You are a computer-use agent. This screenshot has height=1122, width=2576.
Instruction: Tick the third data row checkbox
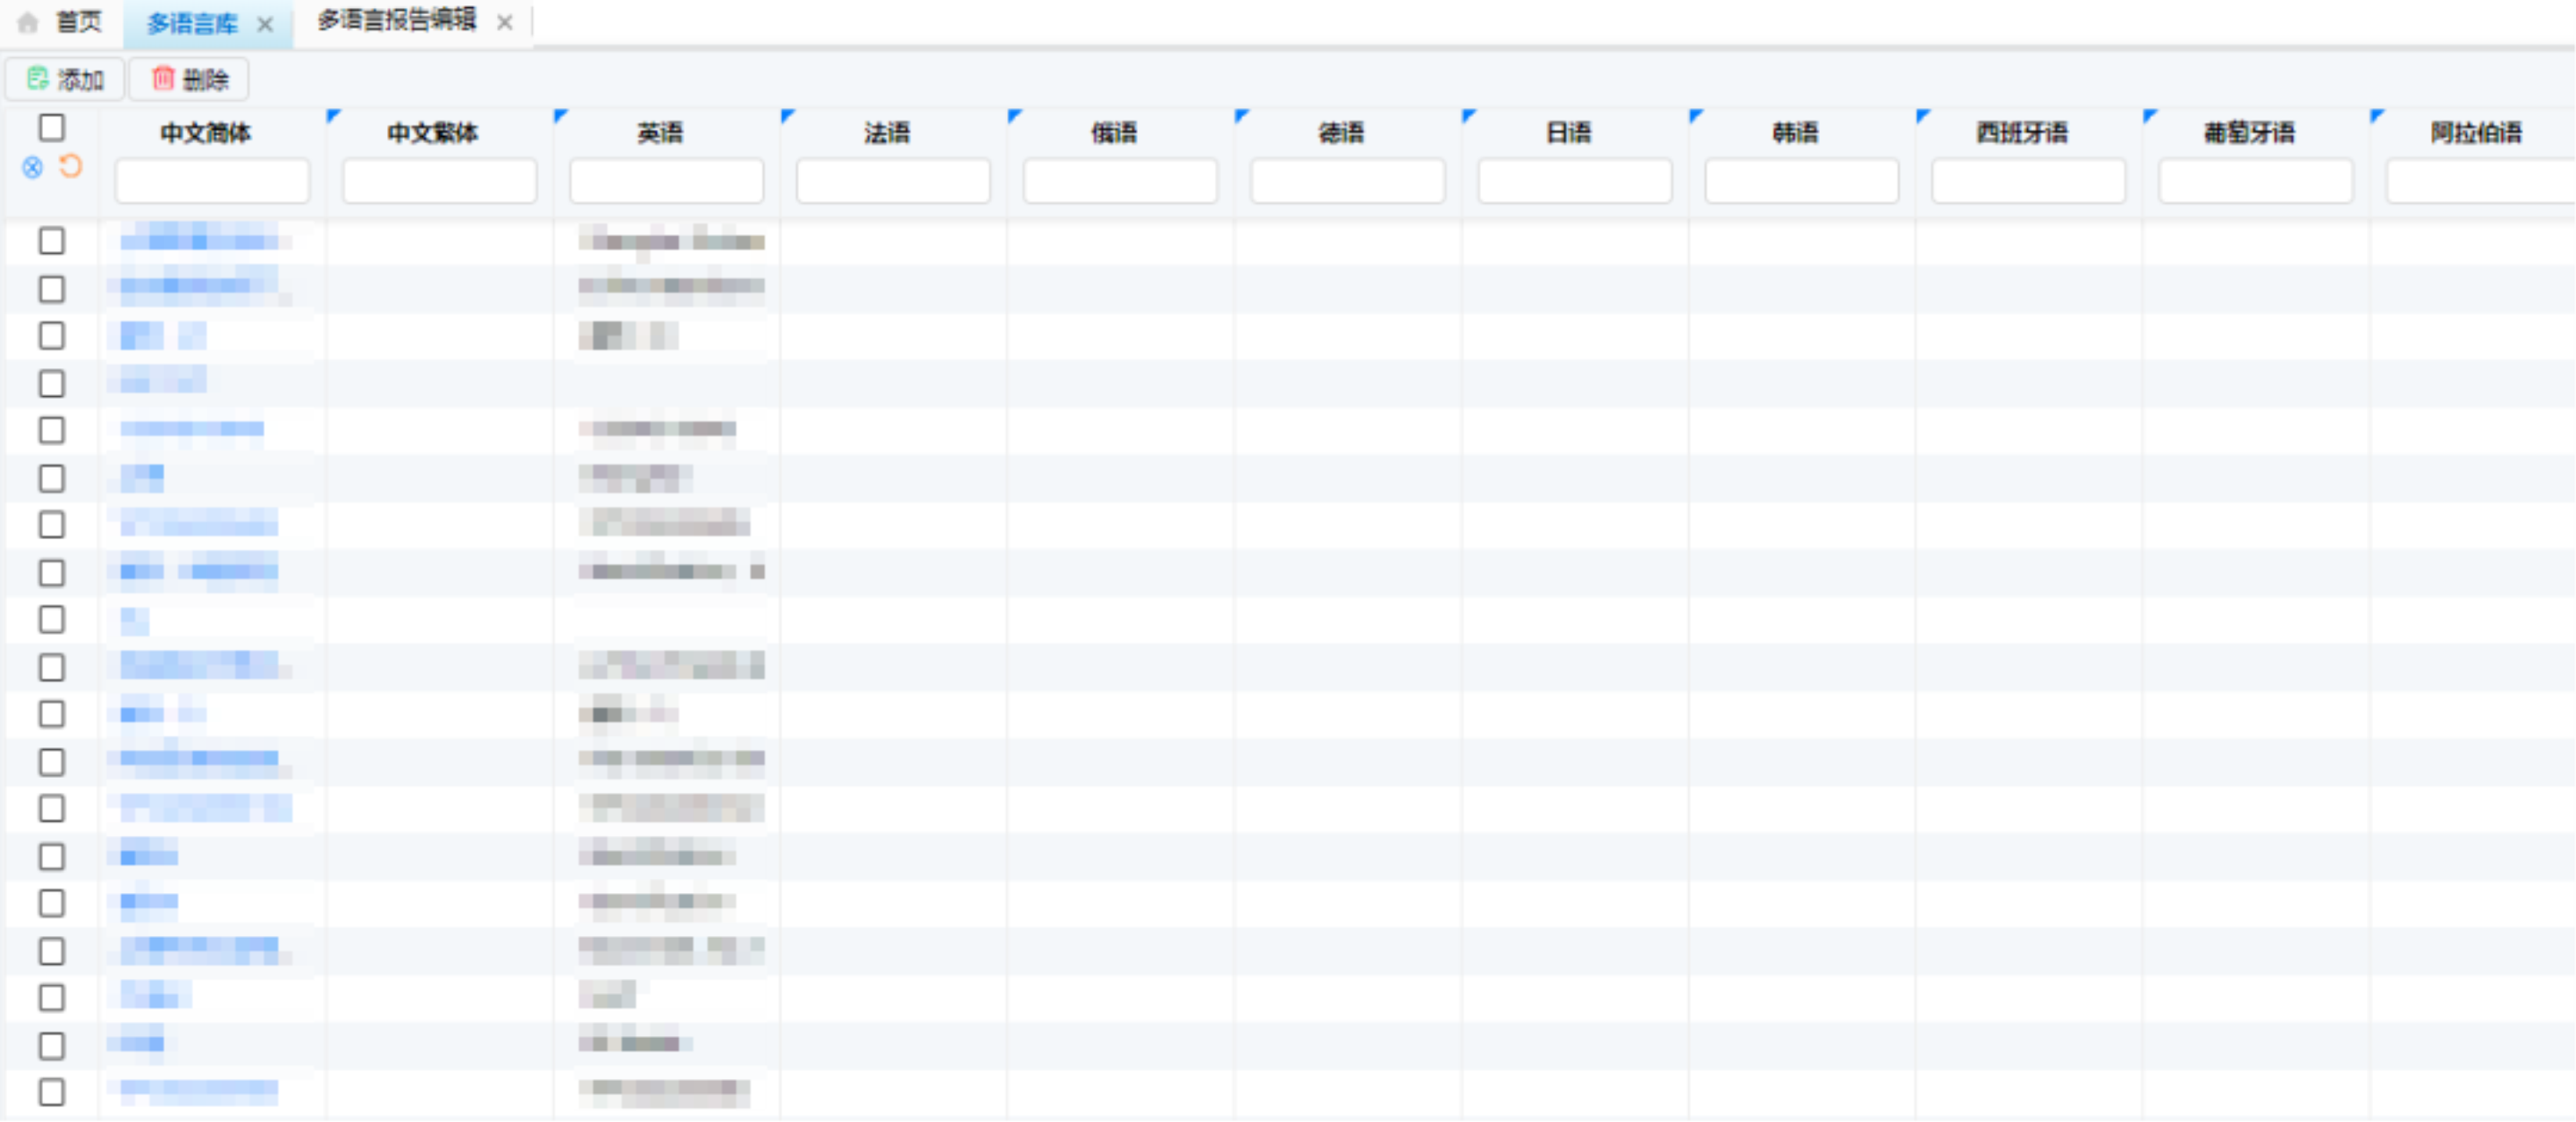(52, 335)
